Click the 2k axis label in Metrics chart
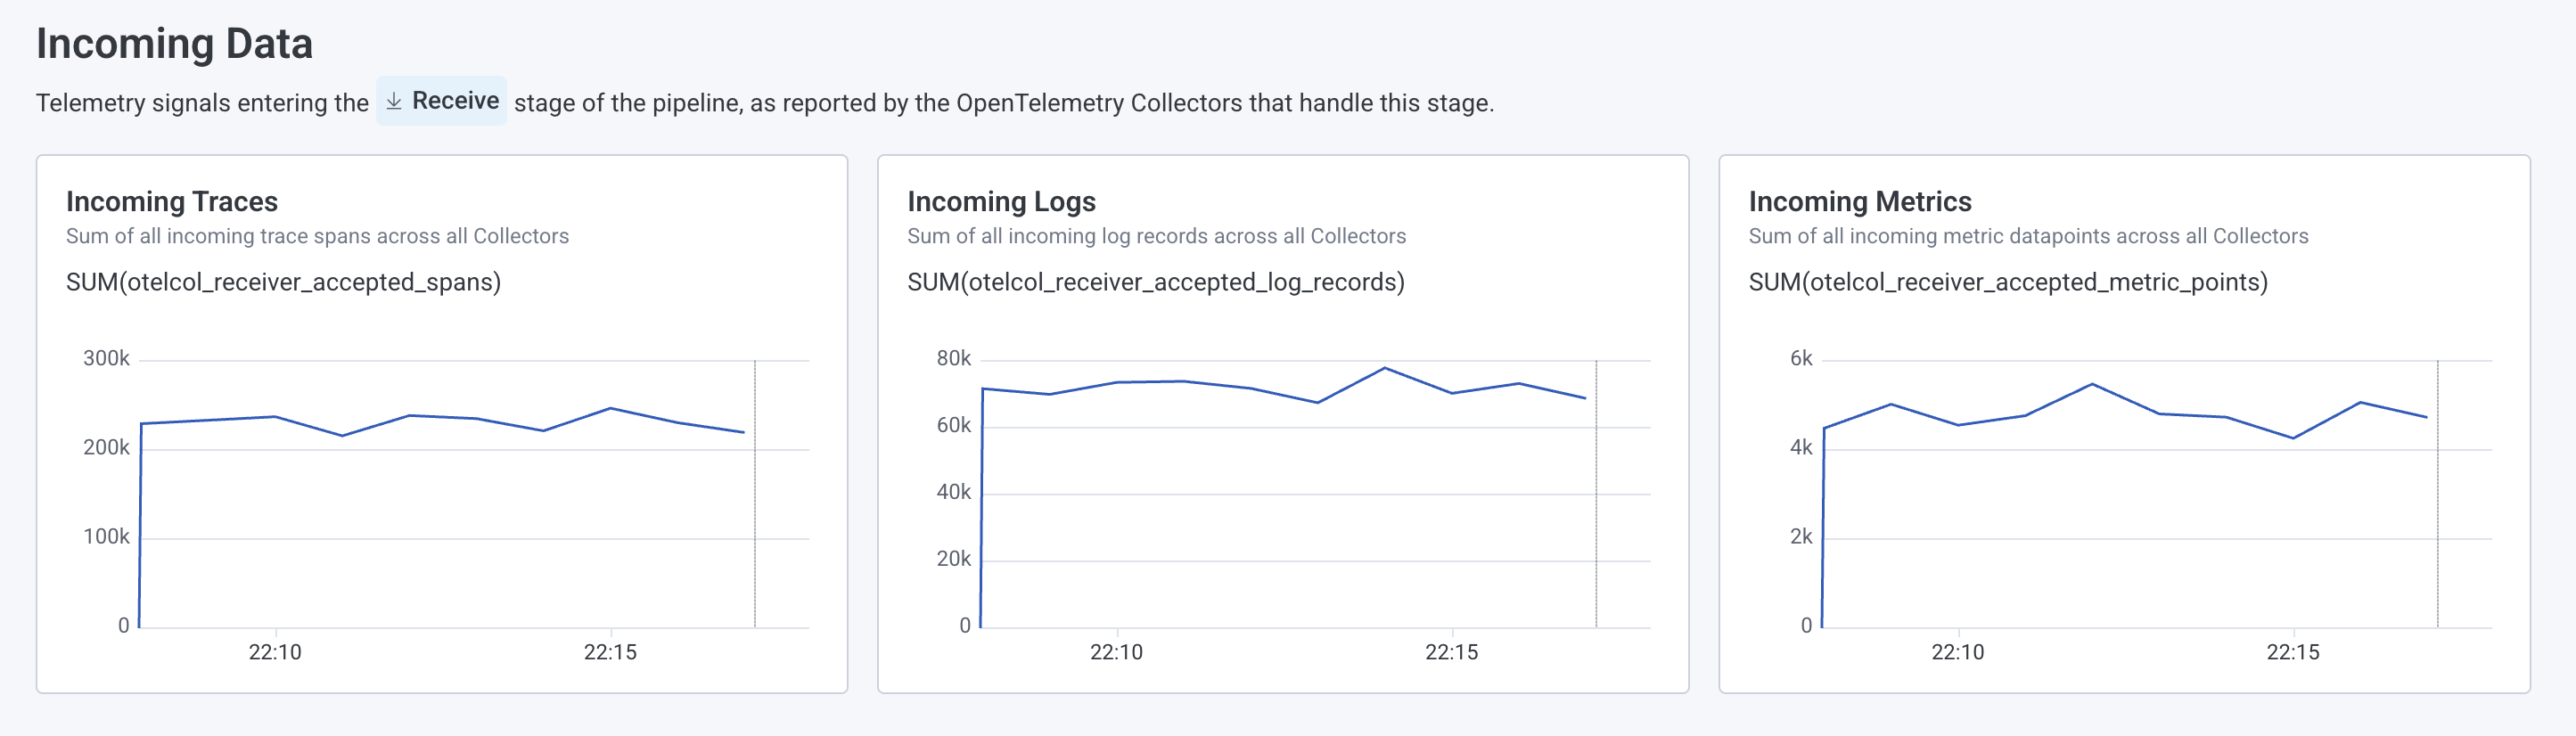2576x736 pixels. (x=1801, y=536)
